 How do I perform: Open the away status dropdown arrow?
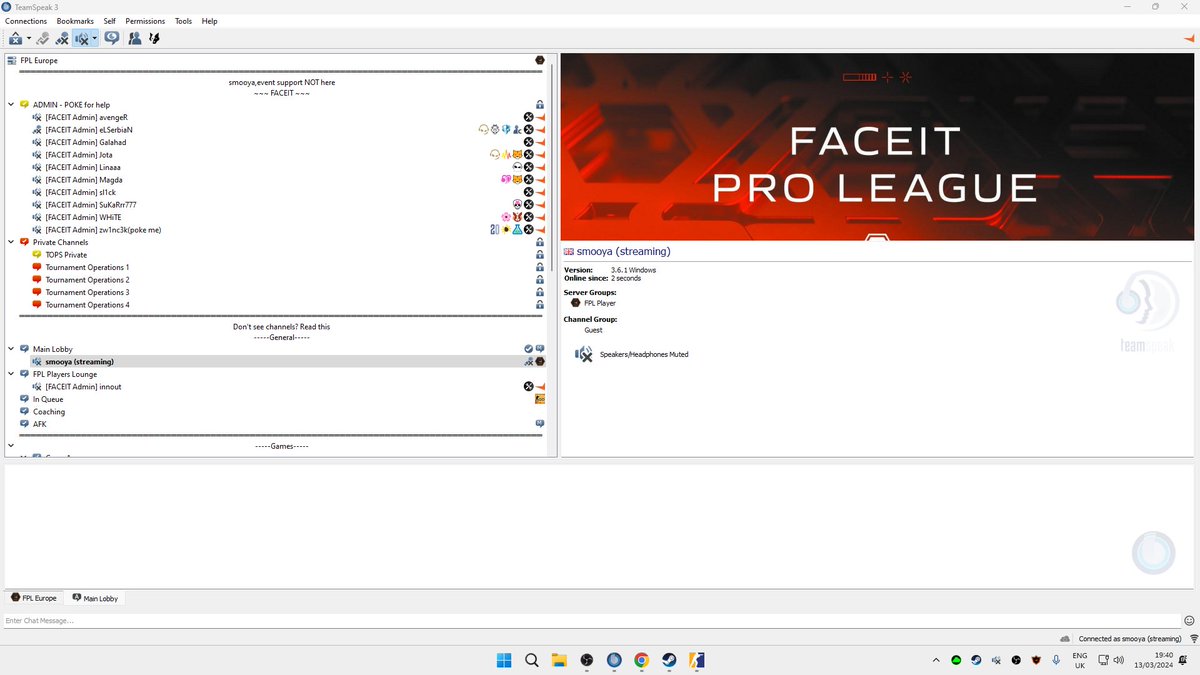[x=29, y=39]
